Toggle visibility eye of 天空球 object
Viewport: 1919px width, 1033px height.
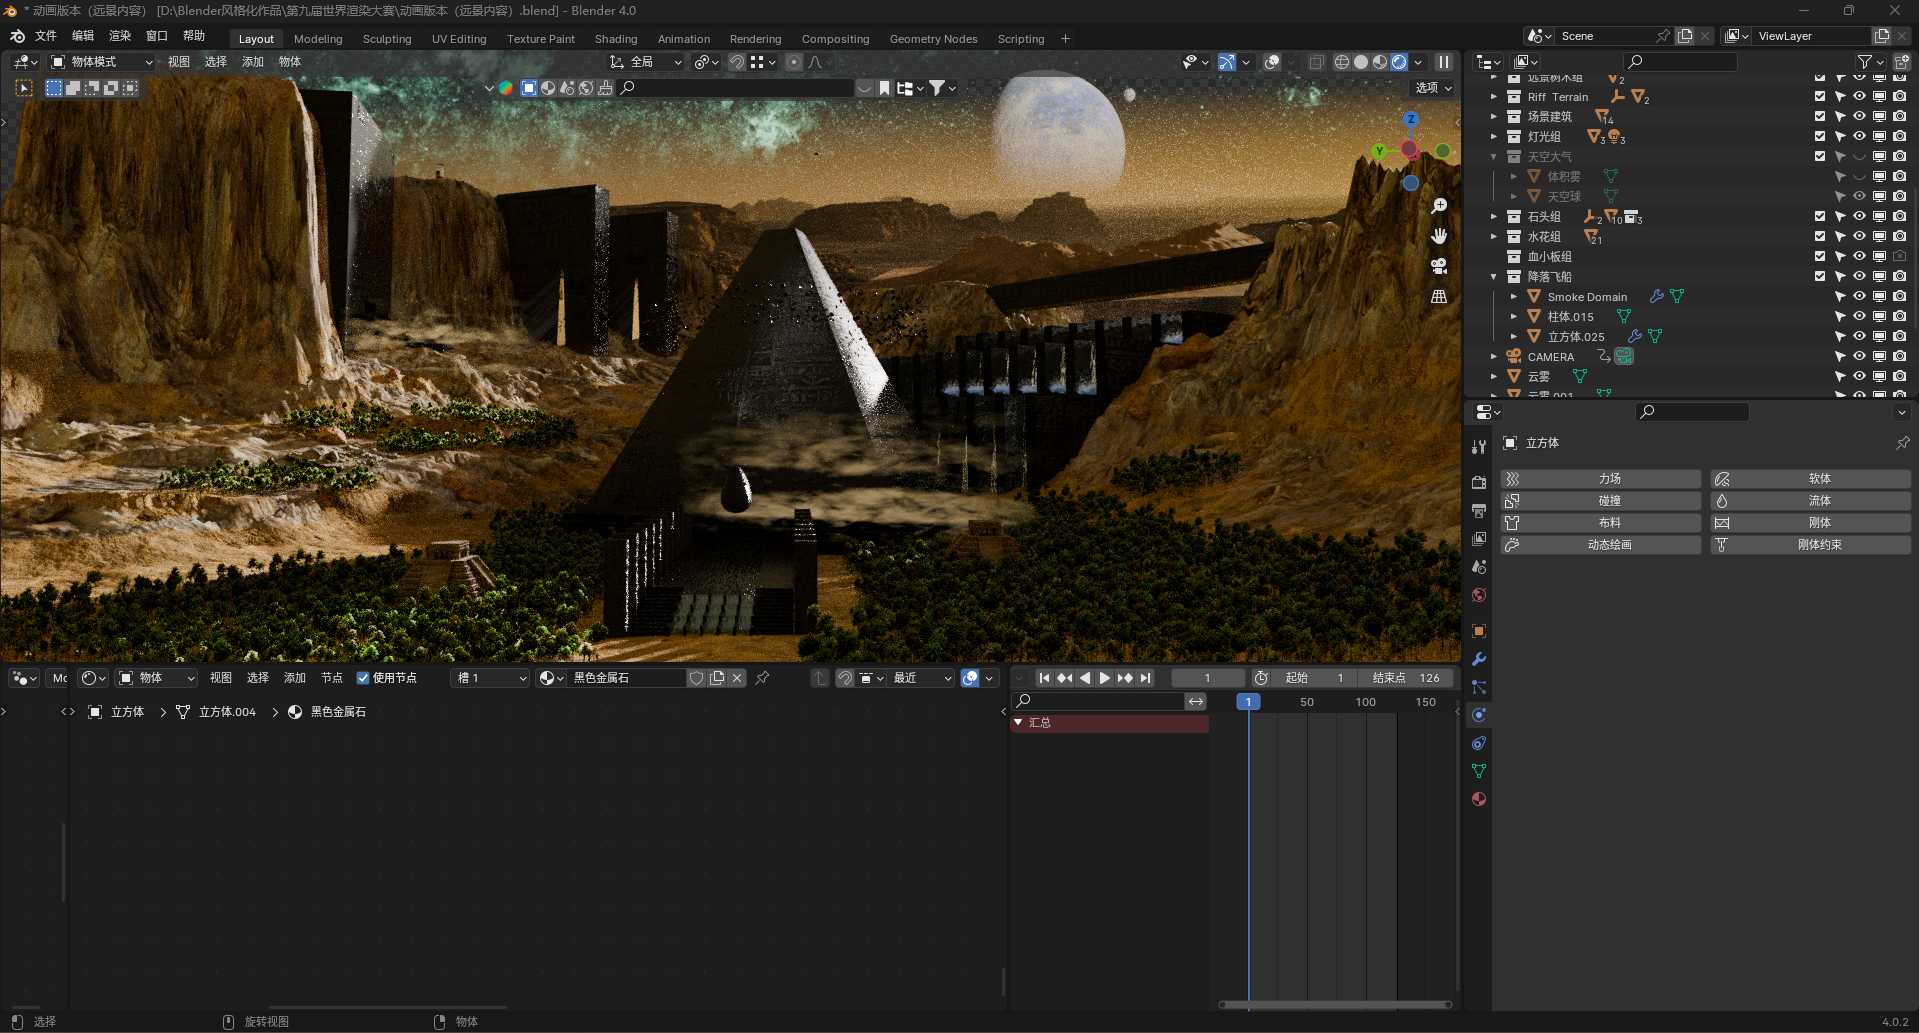[1859, 196]
